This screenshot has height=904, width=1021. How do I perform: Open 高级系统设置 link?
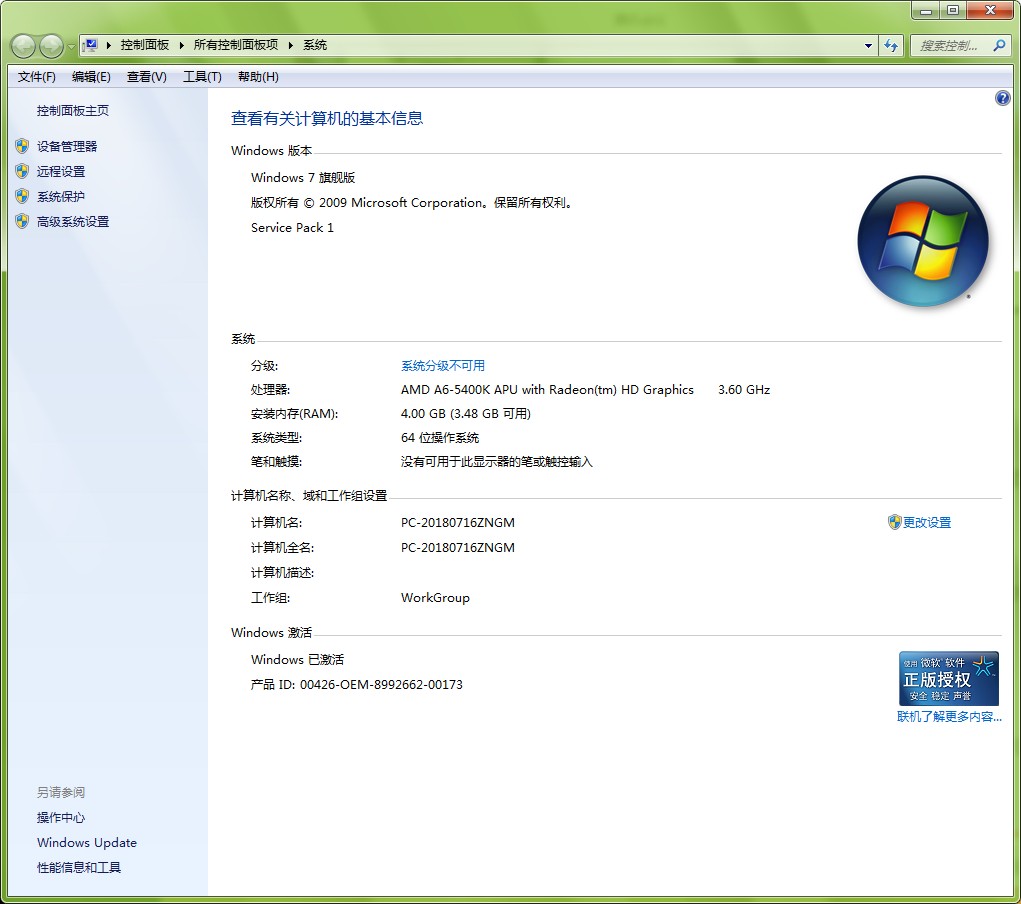click(x=72, y=221)
